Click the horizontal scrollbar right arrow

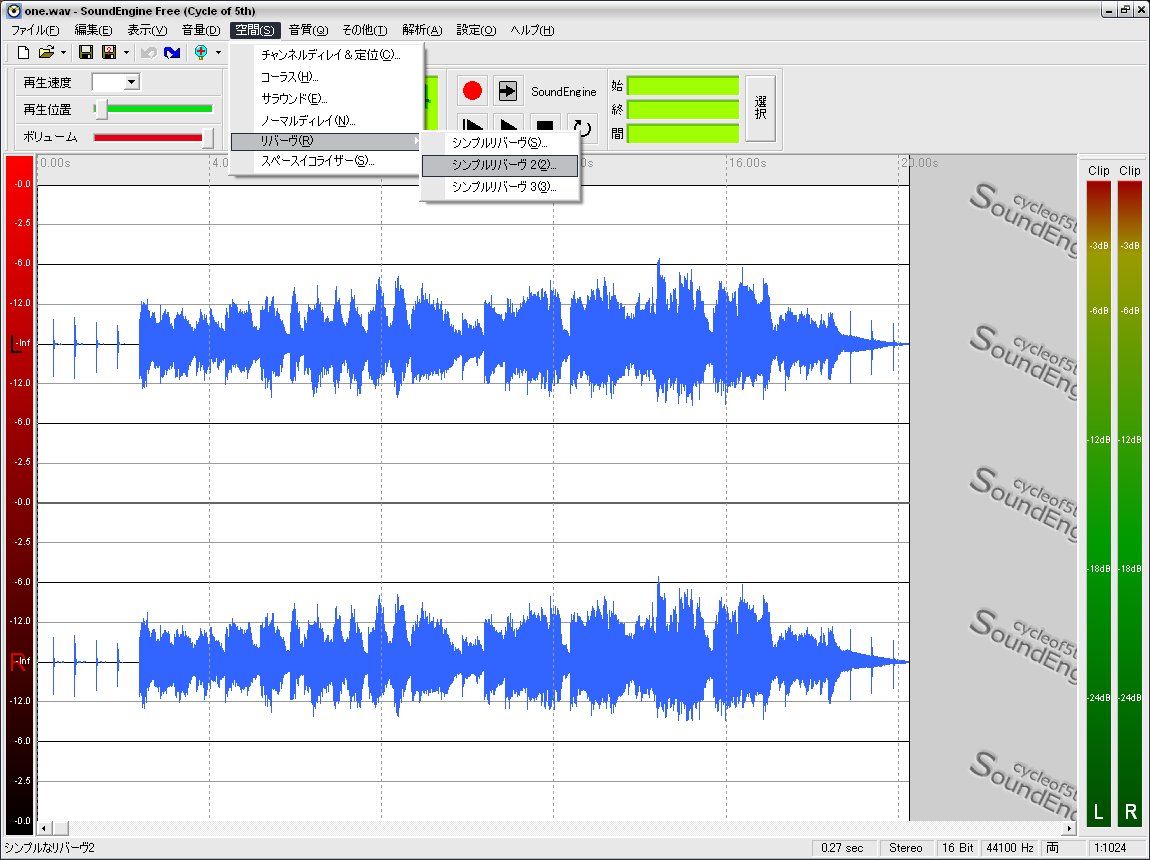(x=1069, y=828)
